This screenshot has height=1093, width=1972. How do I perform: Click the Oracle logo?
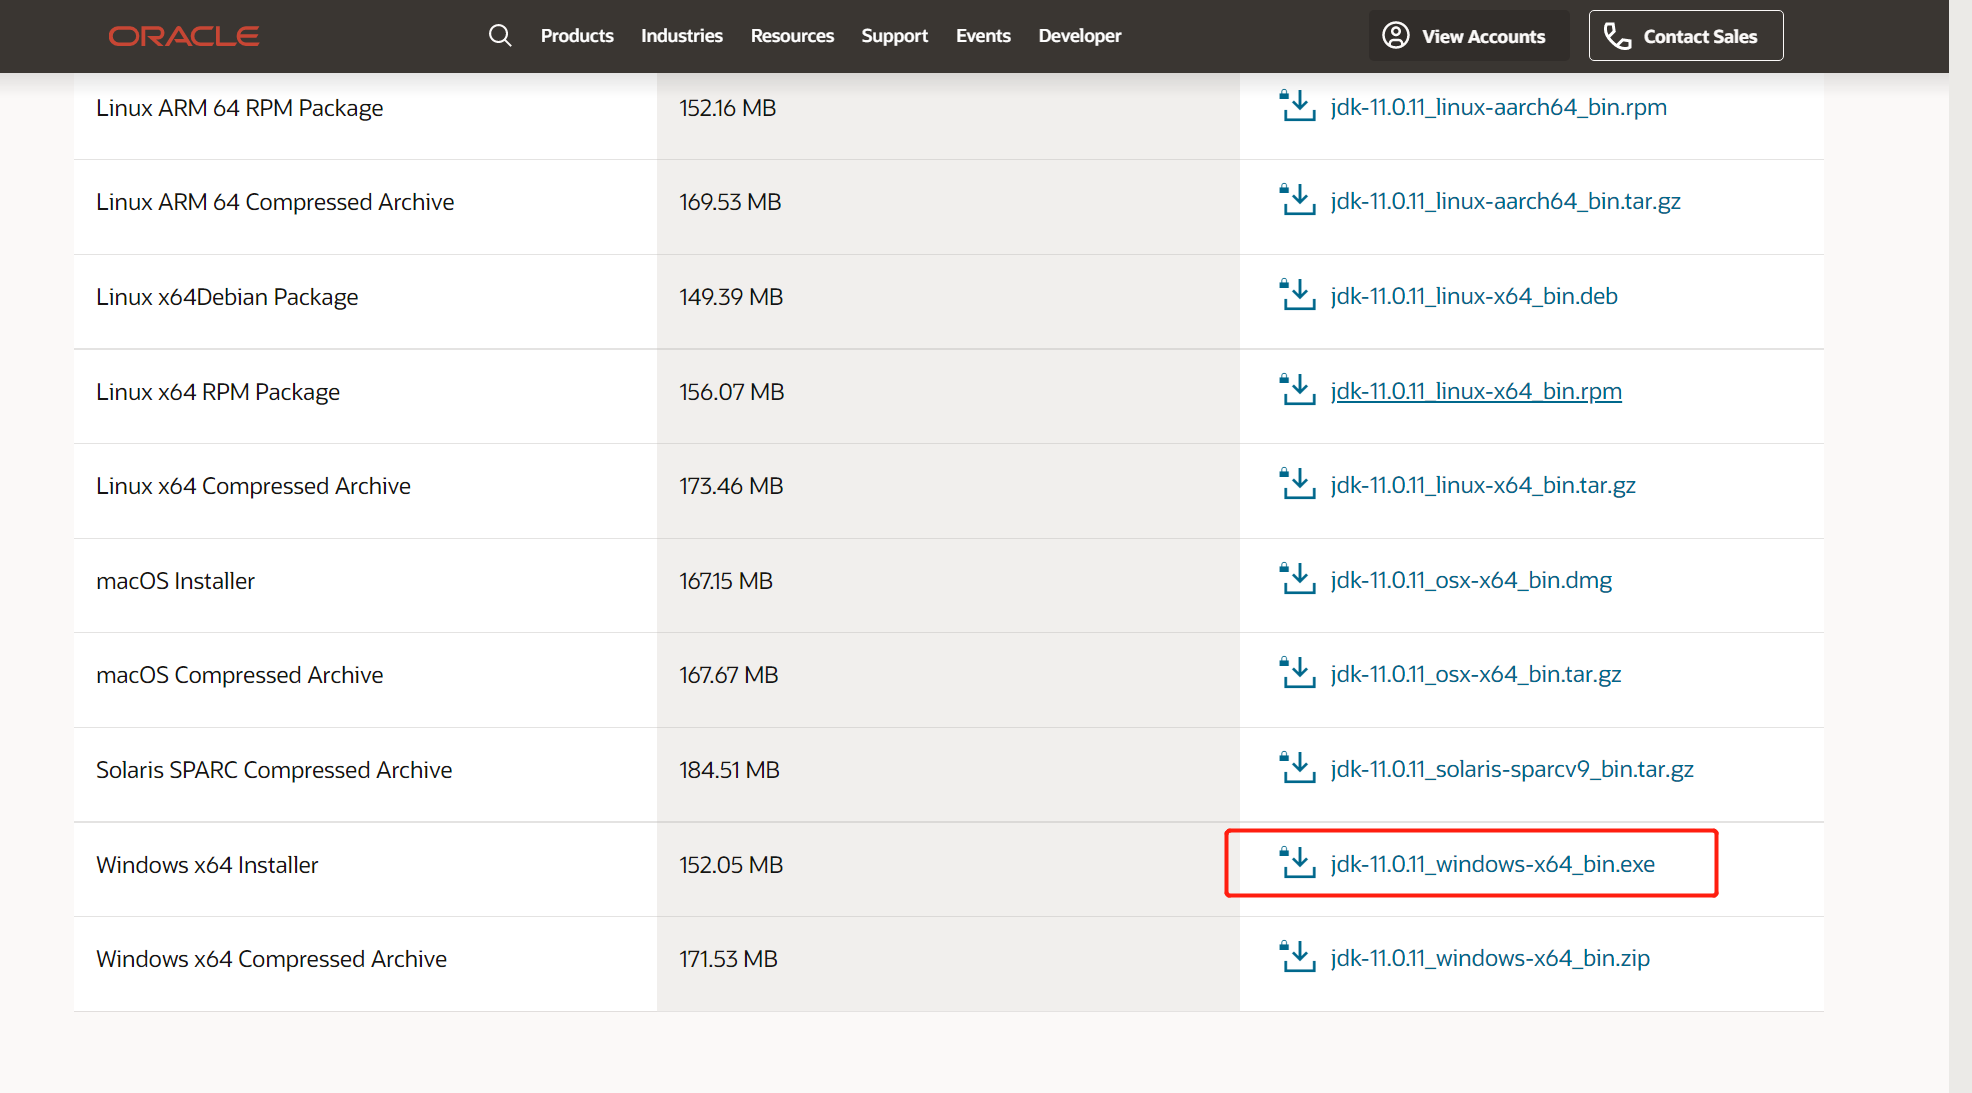coord(184,36)
